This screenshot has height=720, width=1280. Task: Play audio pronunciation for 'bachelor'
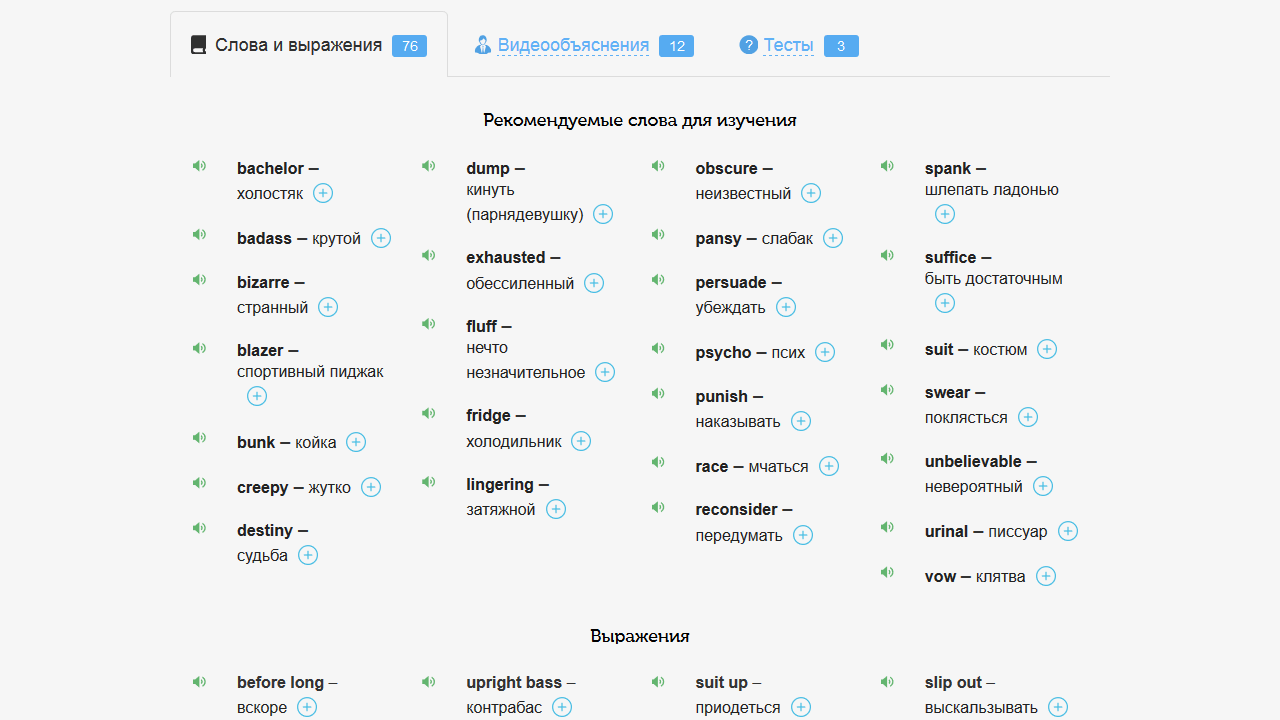click(199, 166)
